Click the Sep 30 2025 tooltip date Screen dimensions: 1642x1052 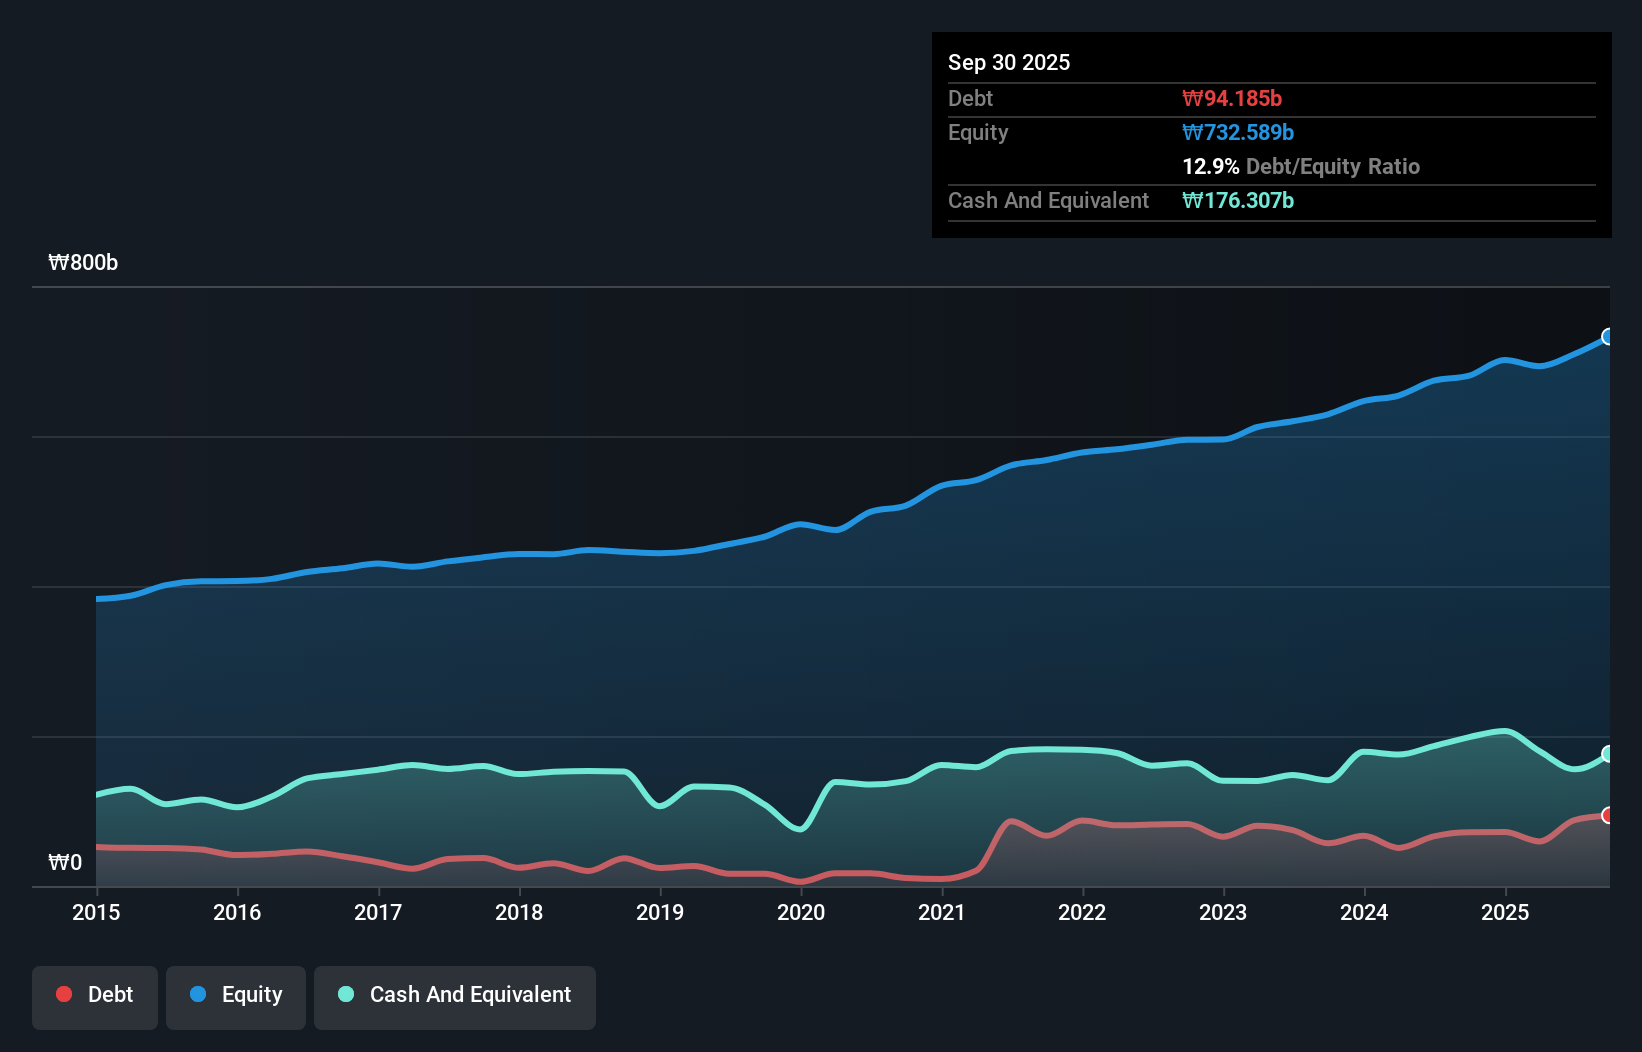(1009, 62)
